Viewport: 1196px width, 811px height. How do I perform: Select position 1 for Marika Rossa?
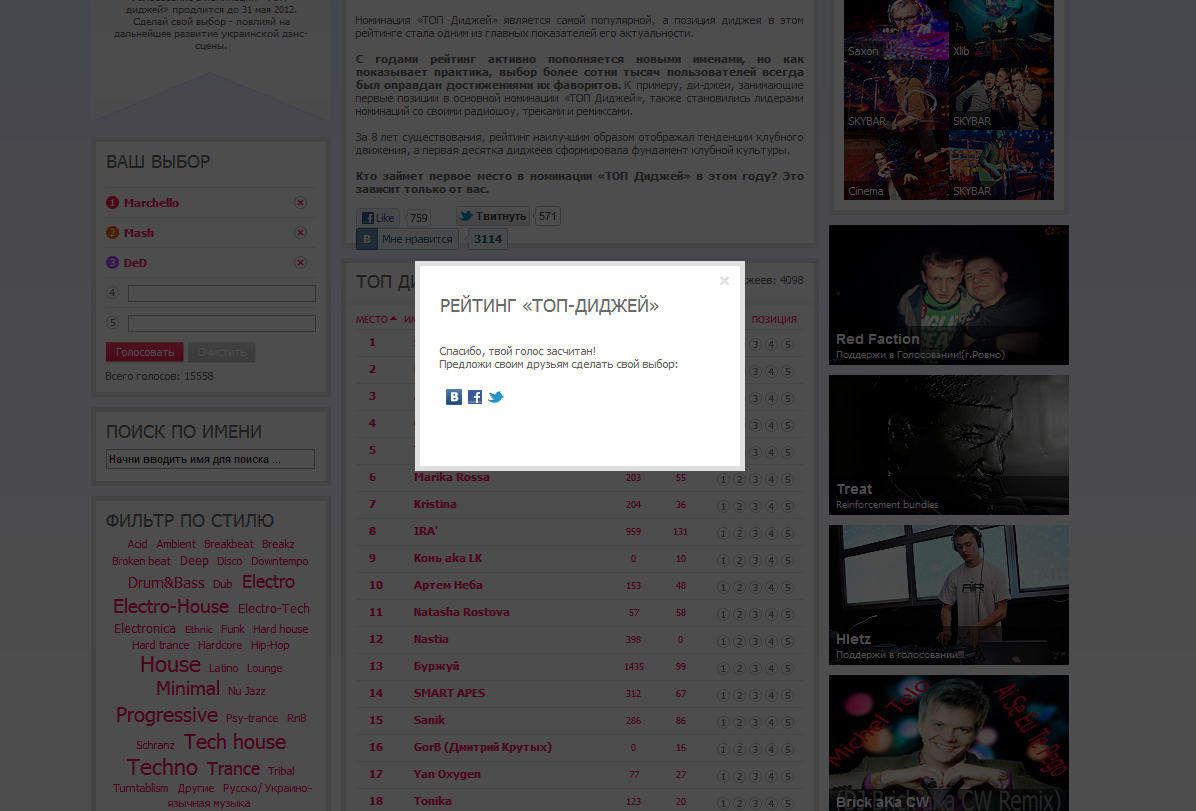click(723, 480)
